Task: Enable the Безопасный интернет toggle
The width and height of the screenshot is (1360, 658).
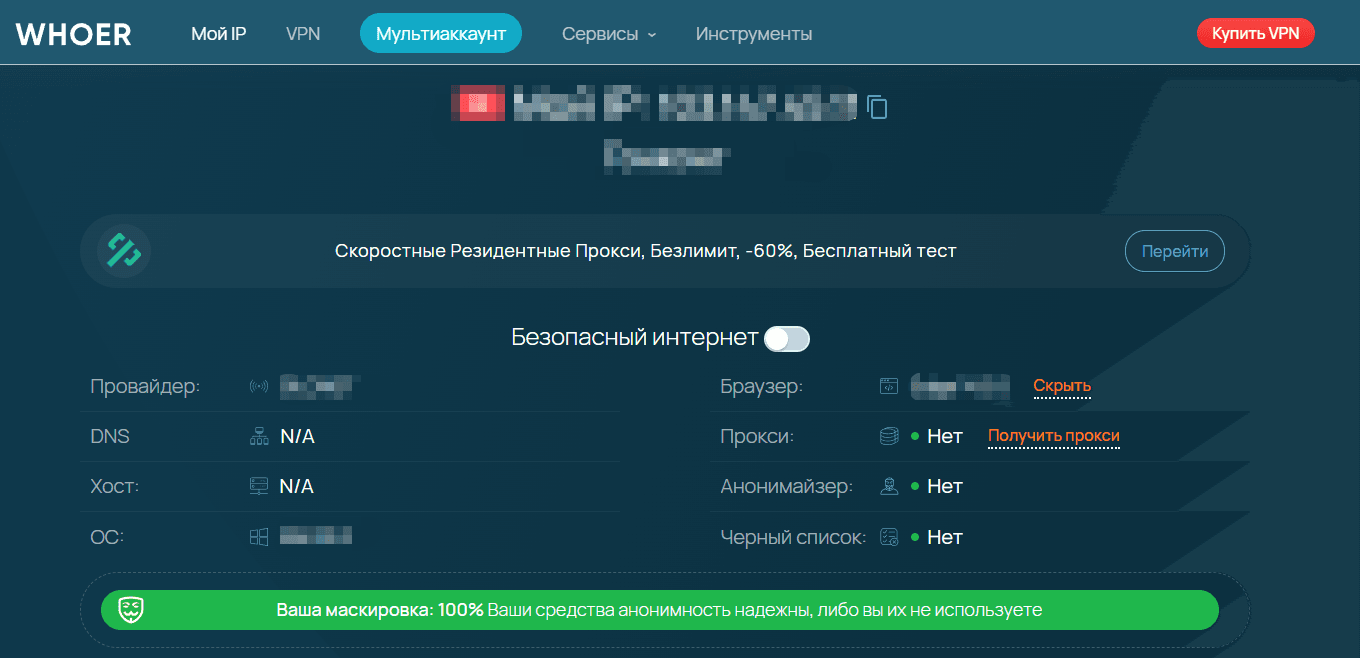Action: [x=786, y=339]
